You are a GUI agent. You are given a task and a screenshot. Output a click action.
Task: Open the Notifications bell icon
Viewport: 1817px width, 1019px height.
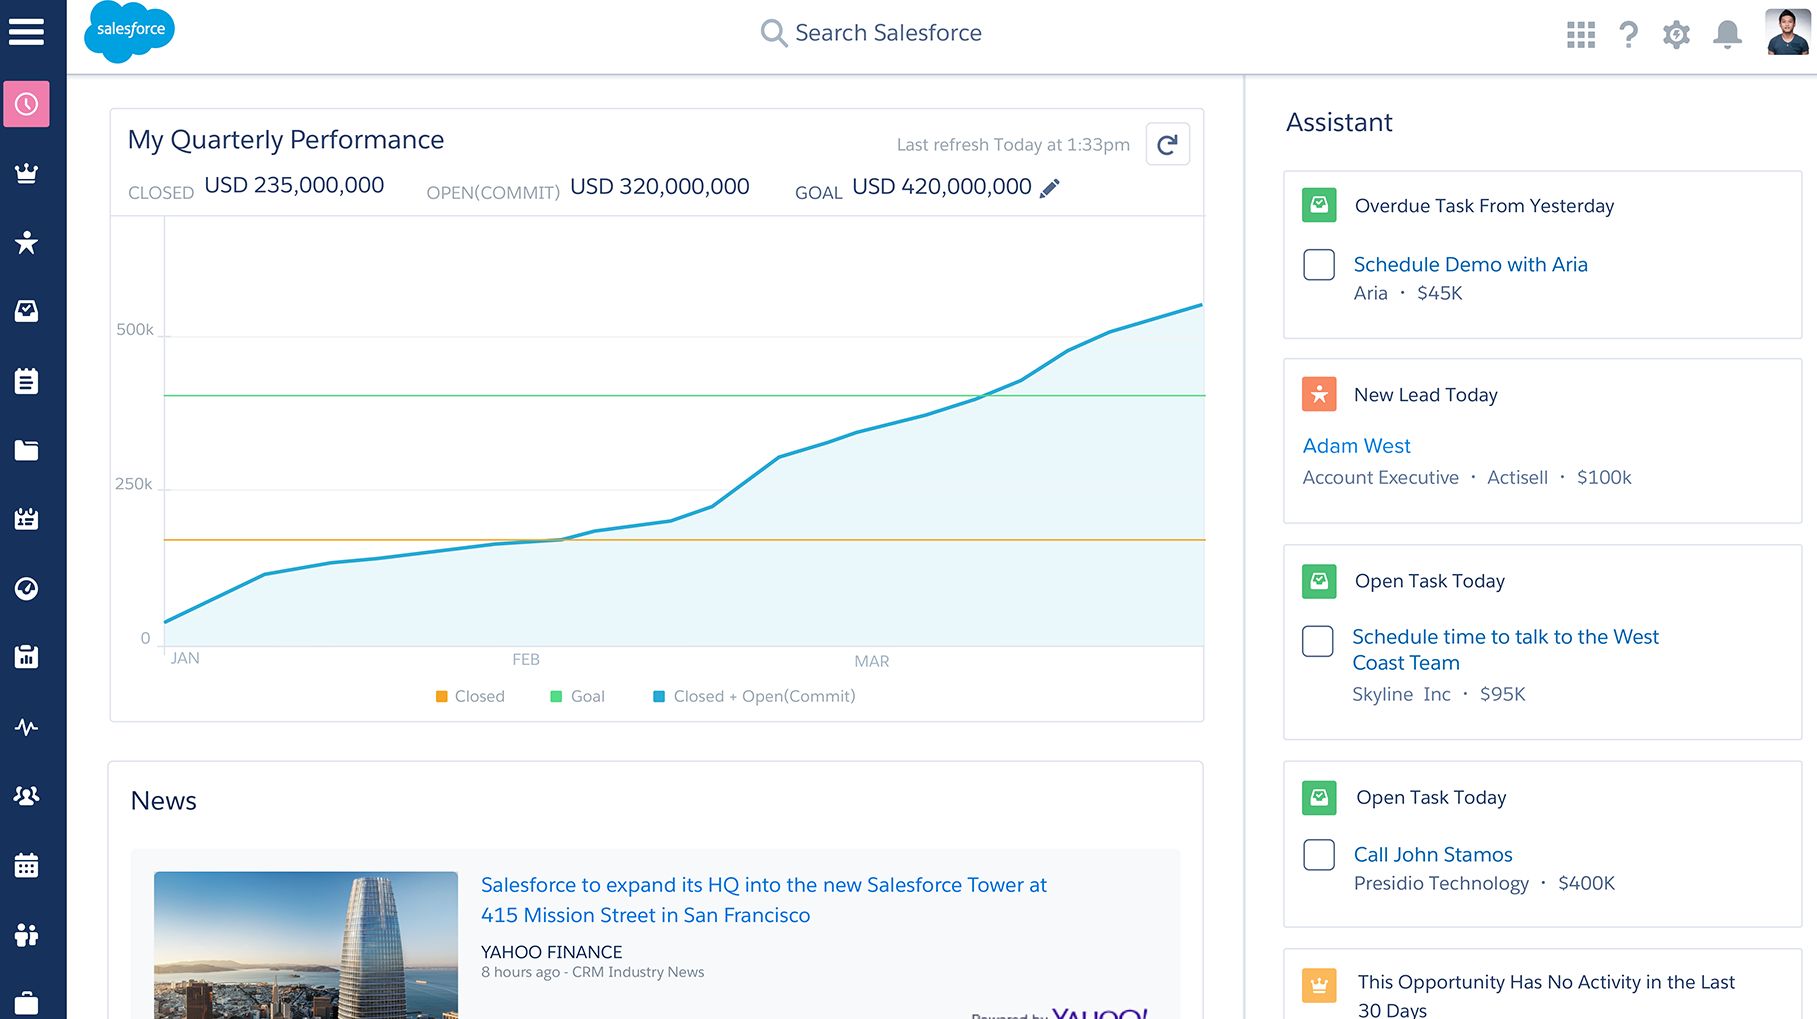pos(1727,35)
